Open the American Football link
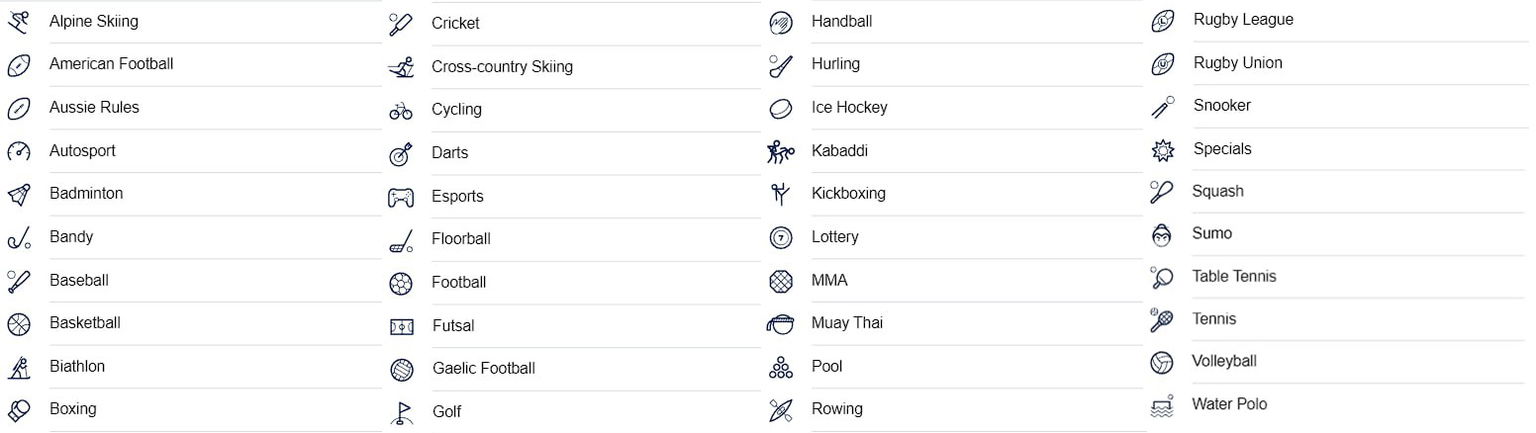The image size is (1536, 433). pyautogui.click(x=111, y=64)
